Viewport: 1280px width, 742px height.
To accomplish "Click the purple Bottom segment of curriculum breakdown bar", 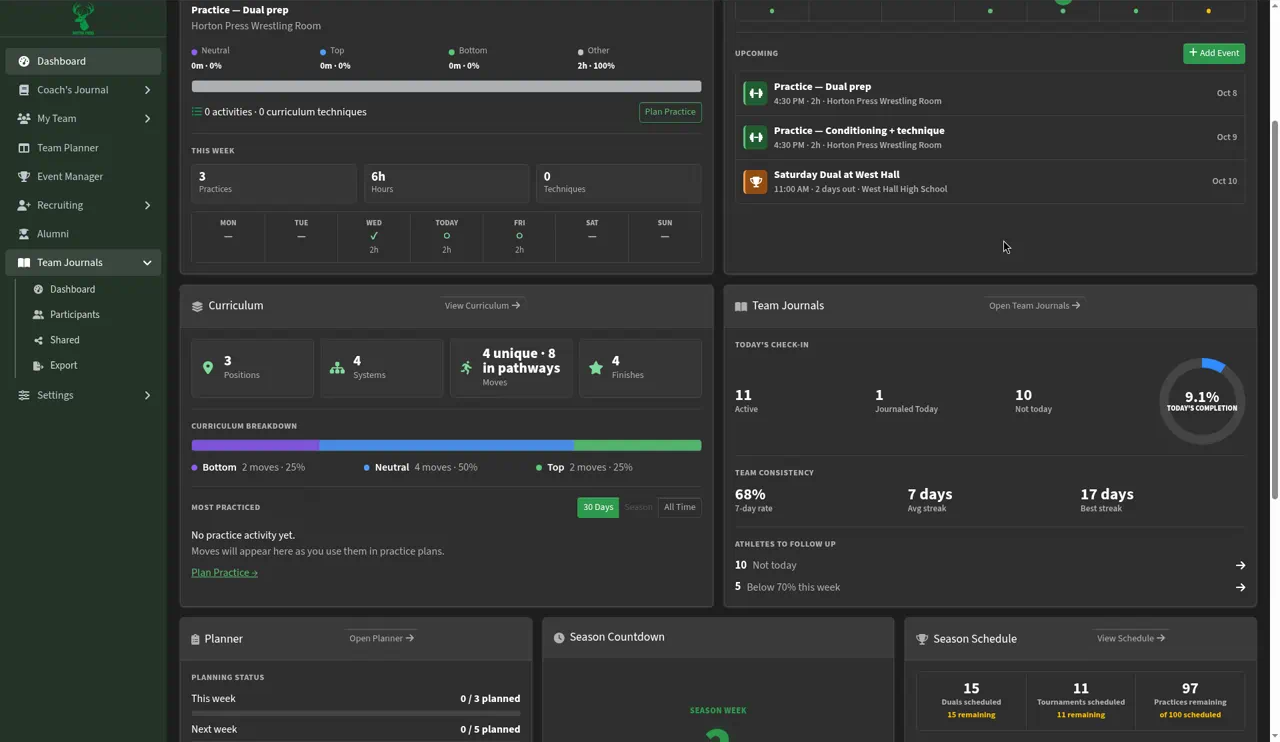I will click(x=255, y=445).
